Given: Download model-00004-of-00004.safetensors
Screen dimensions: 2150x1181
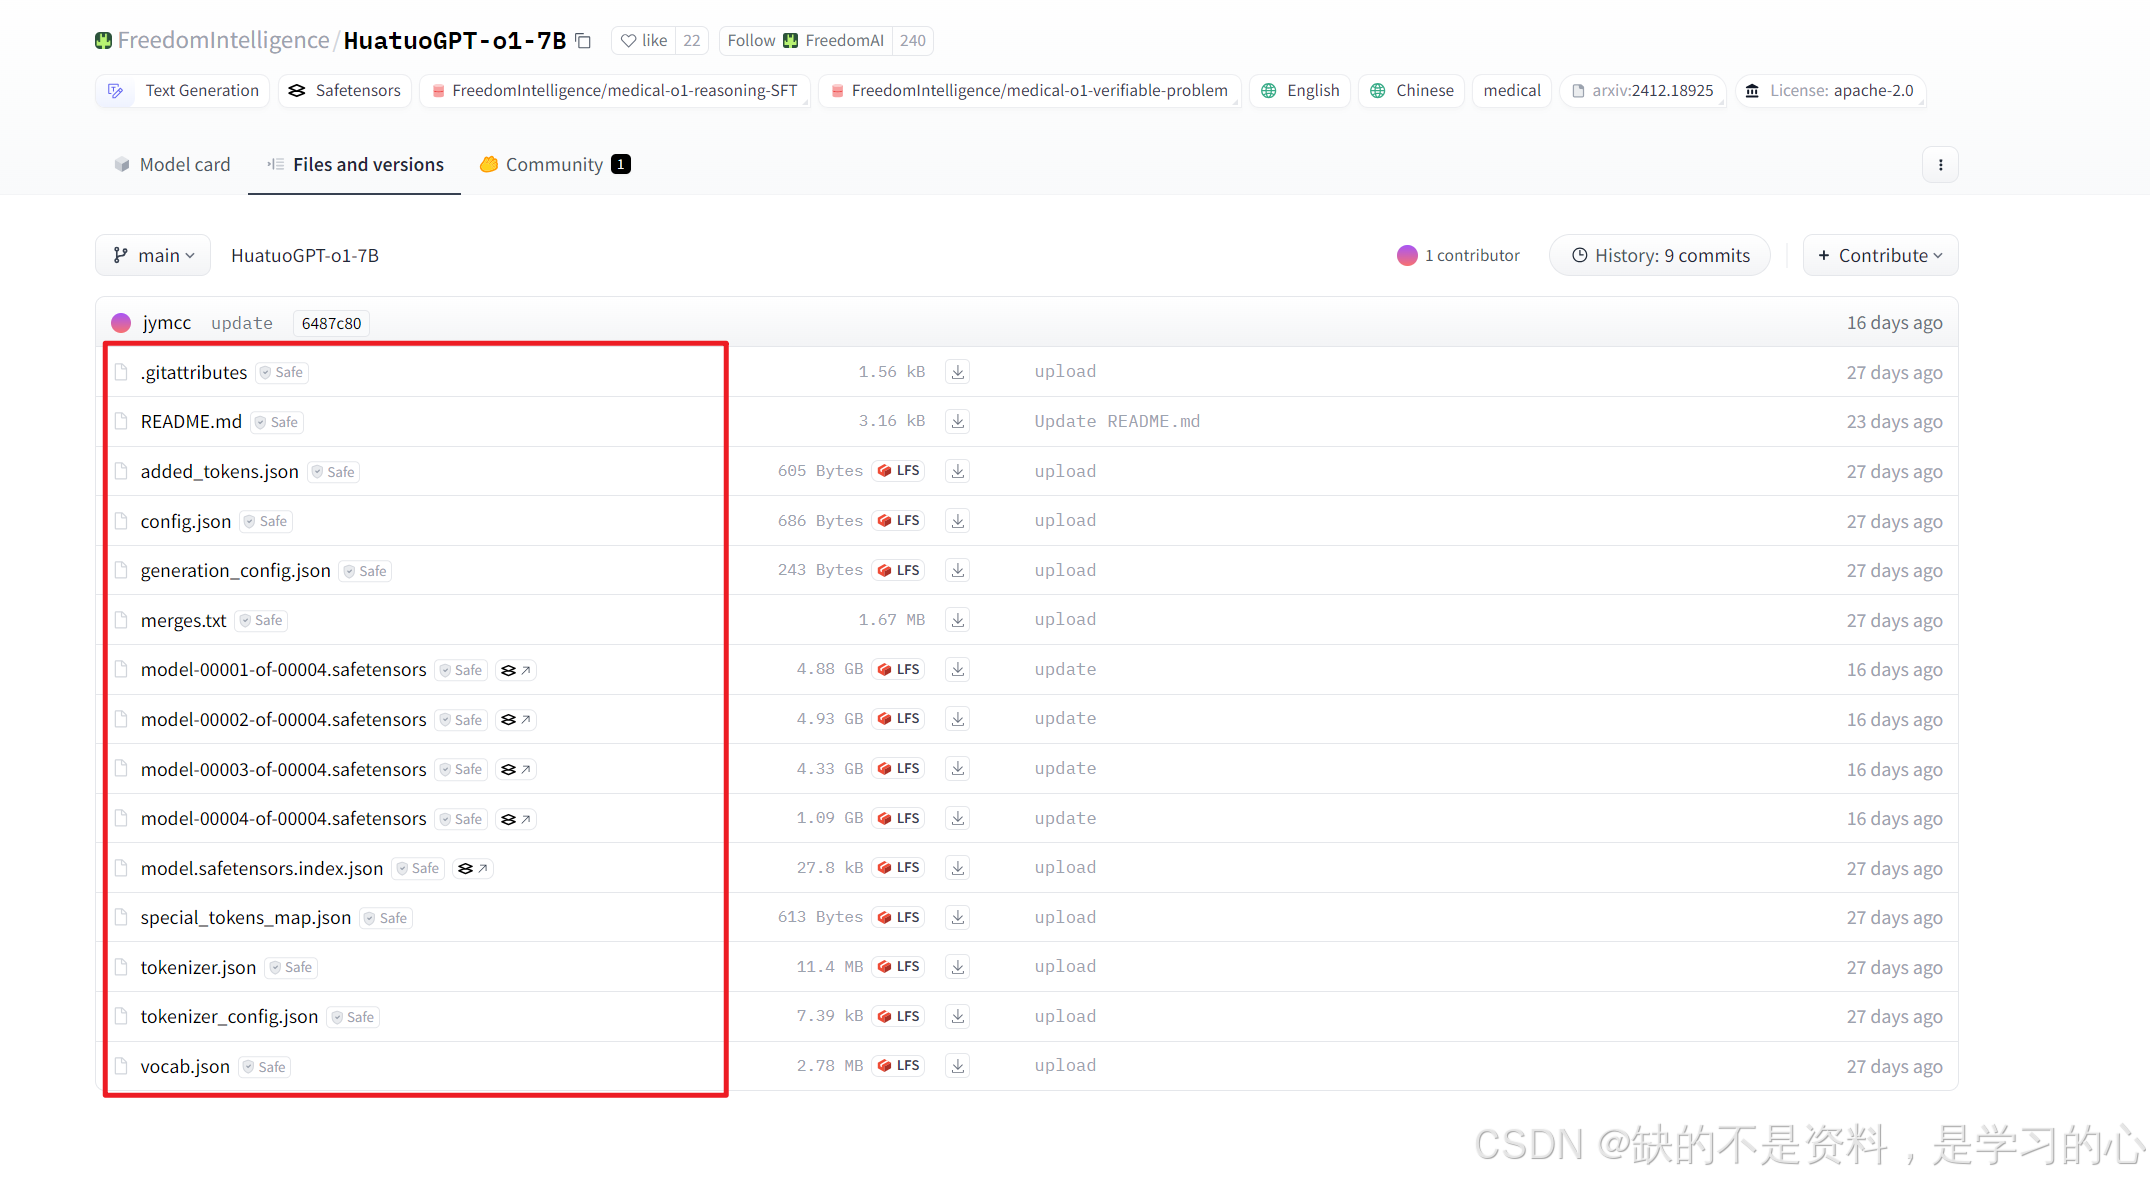Looking at the screenshot, I should coord(958,818).
